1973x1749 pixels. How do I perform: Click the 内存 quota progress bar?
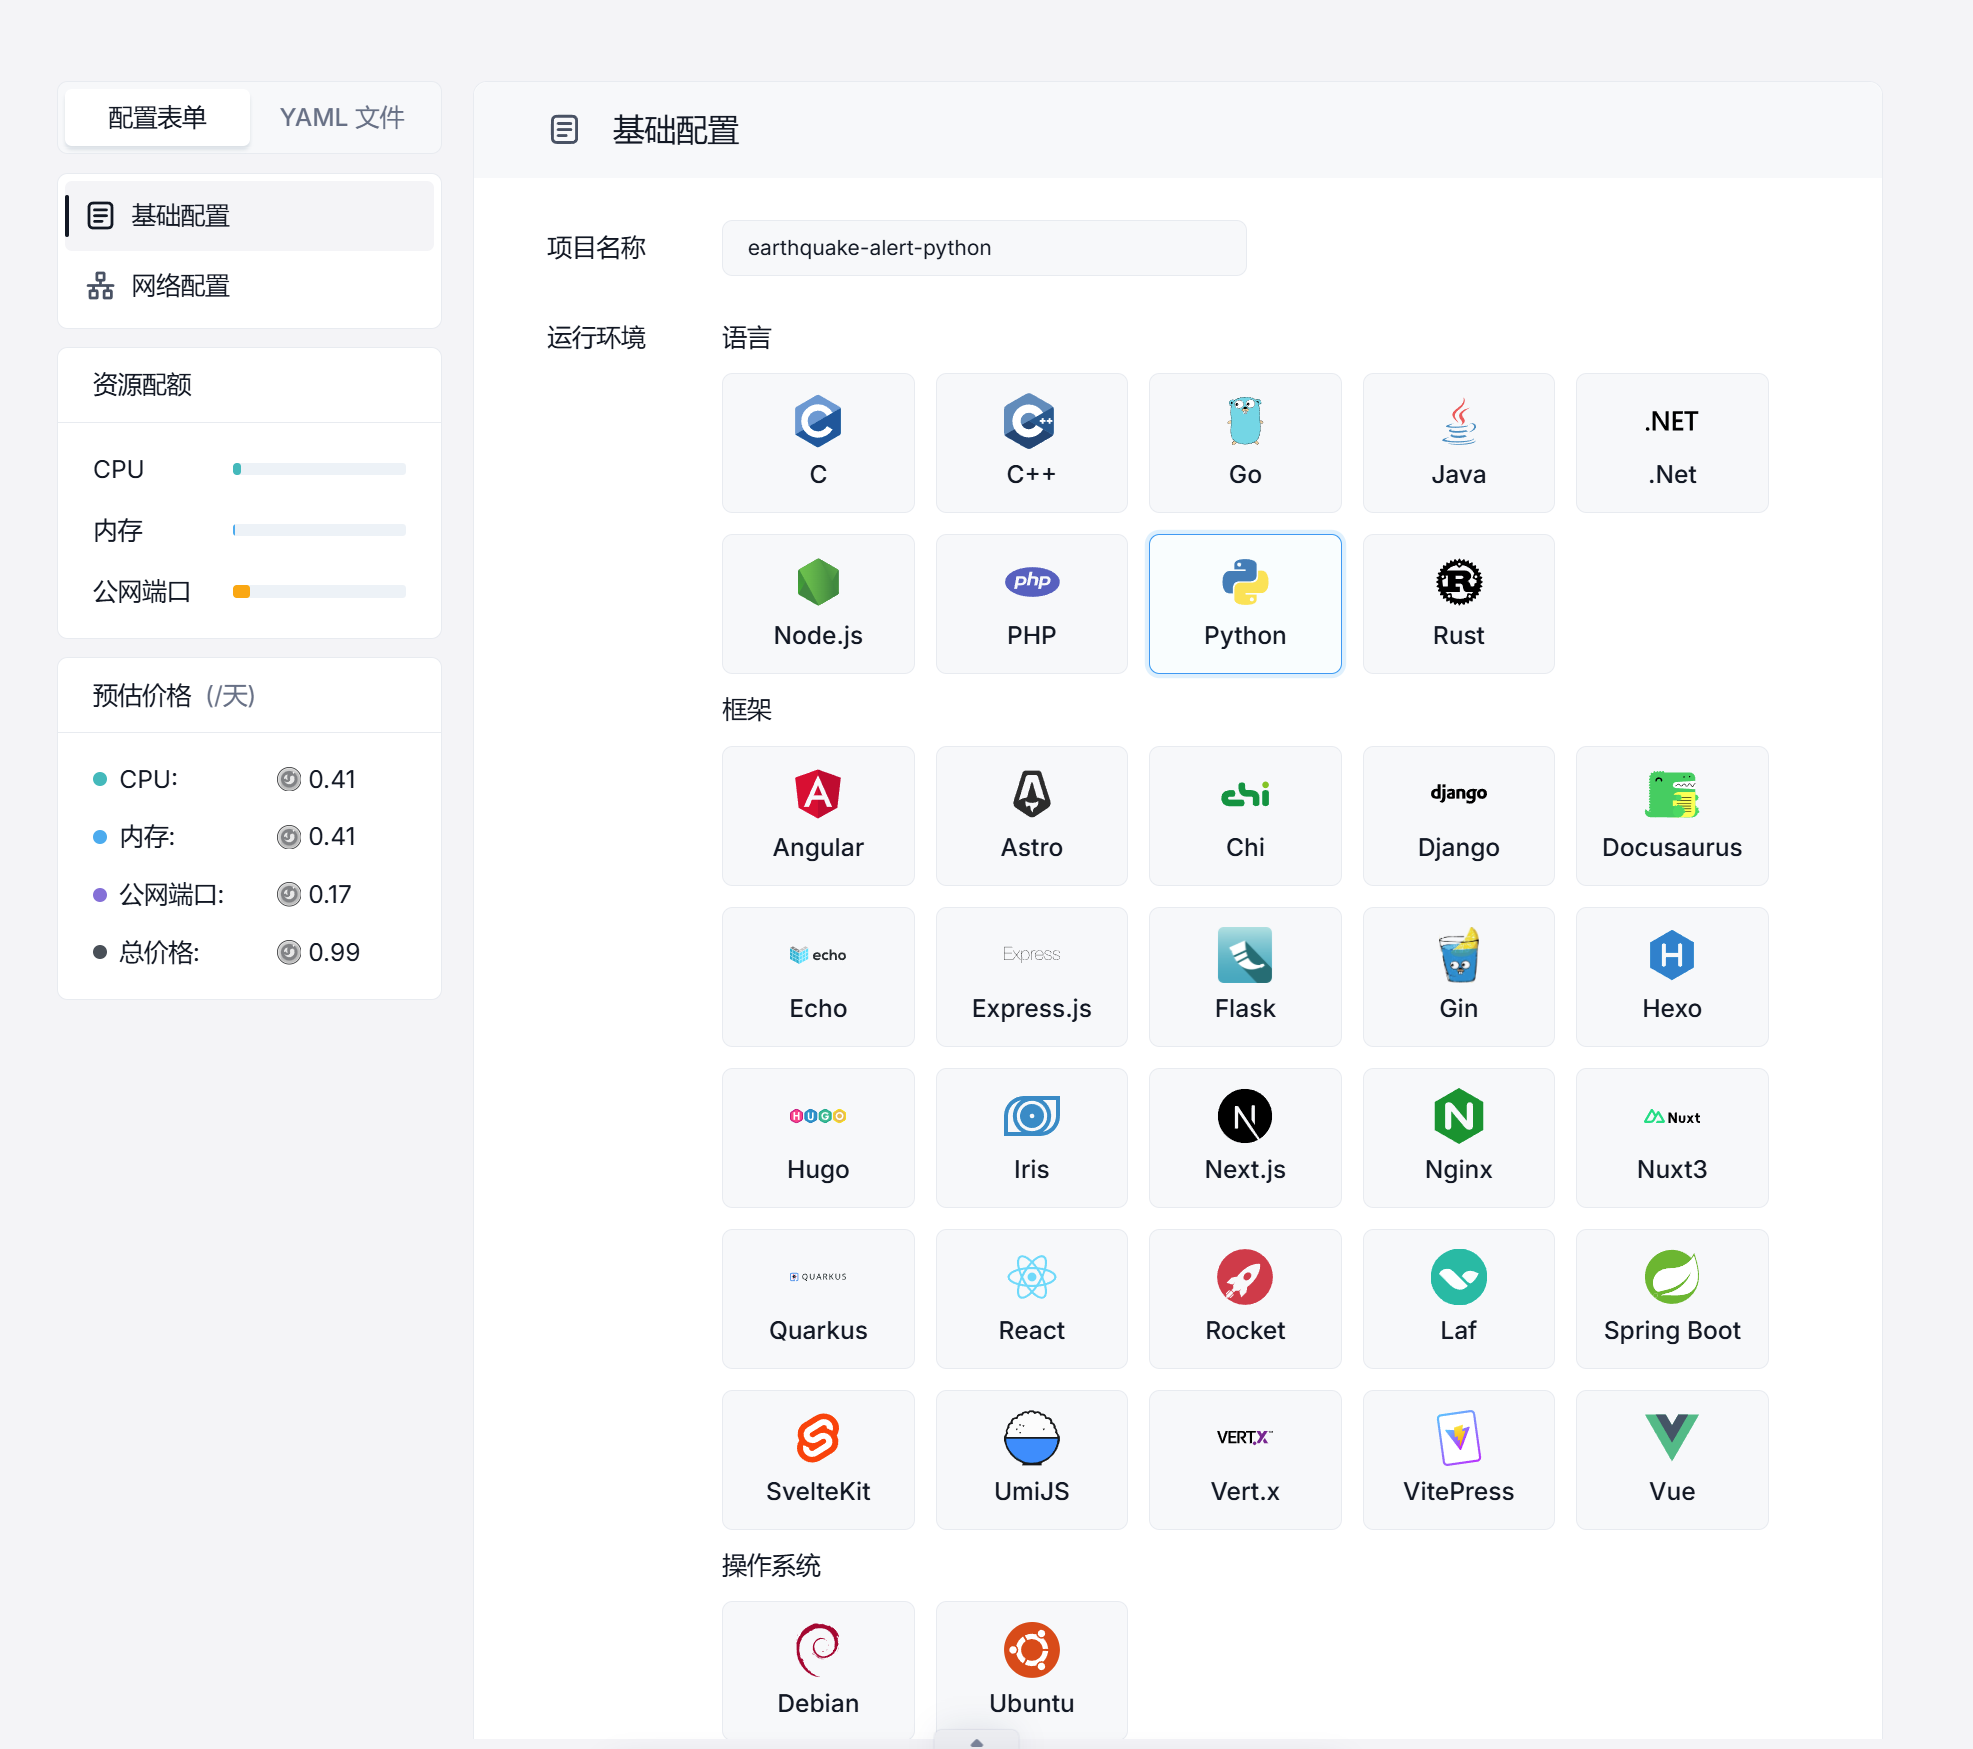coord(319,530)
